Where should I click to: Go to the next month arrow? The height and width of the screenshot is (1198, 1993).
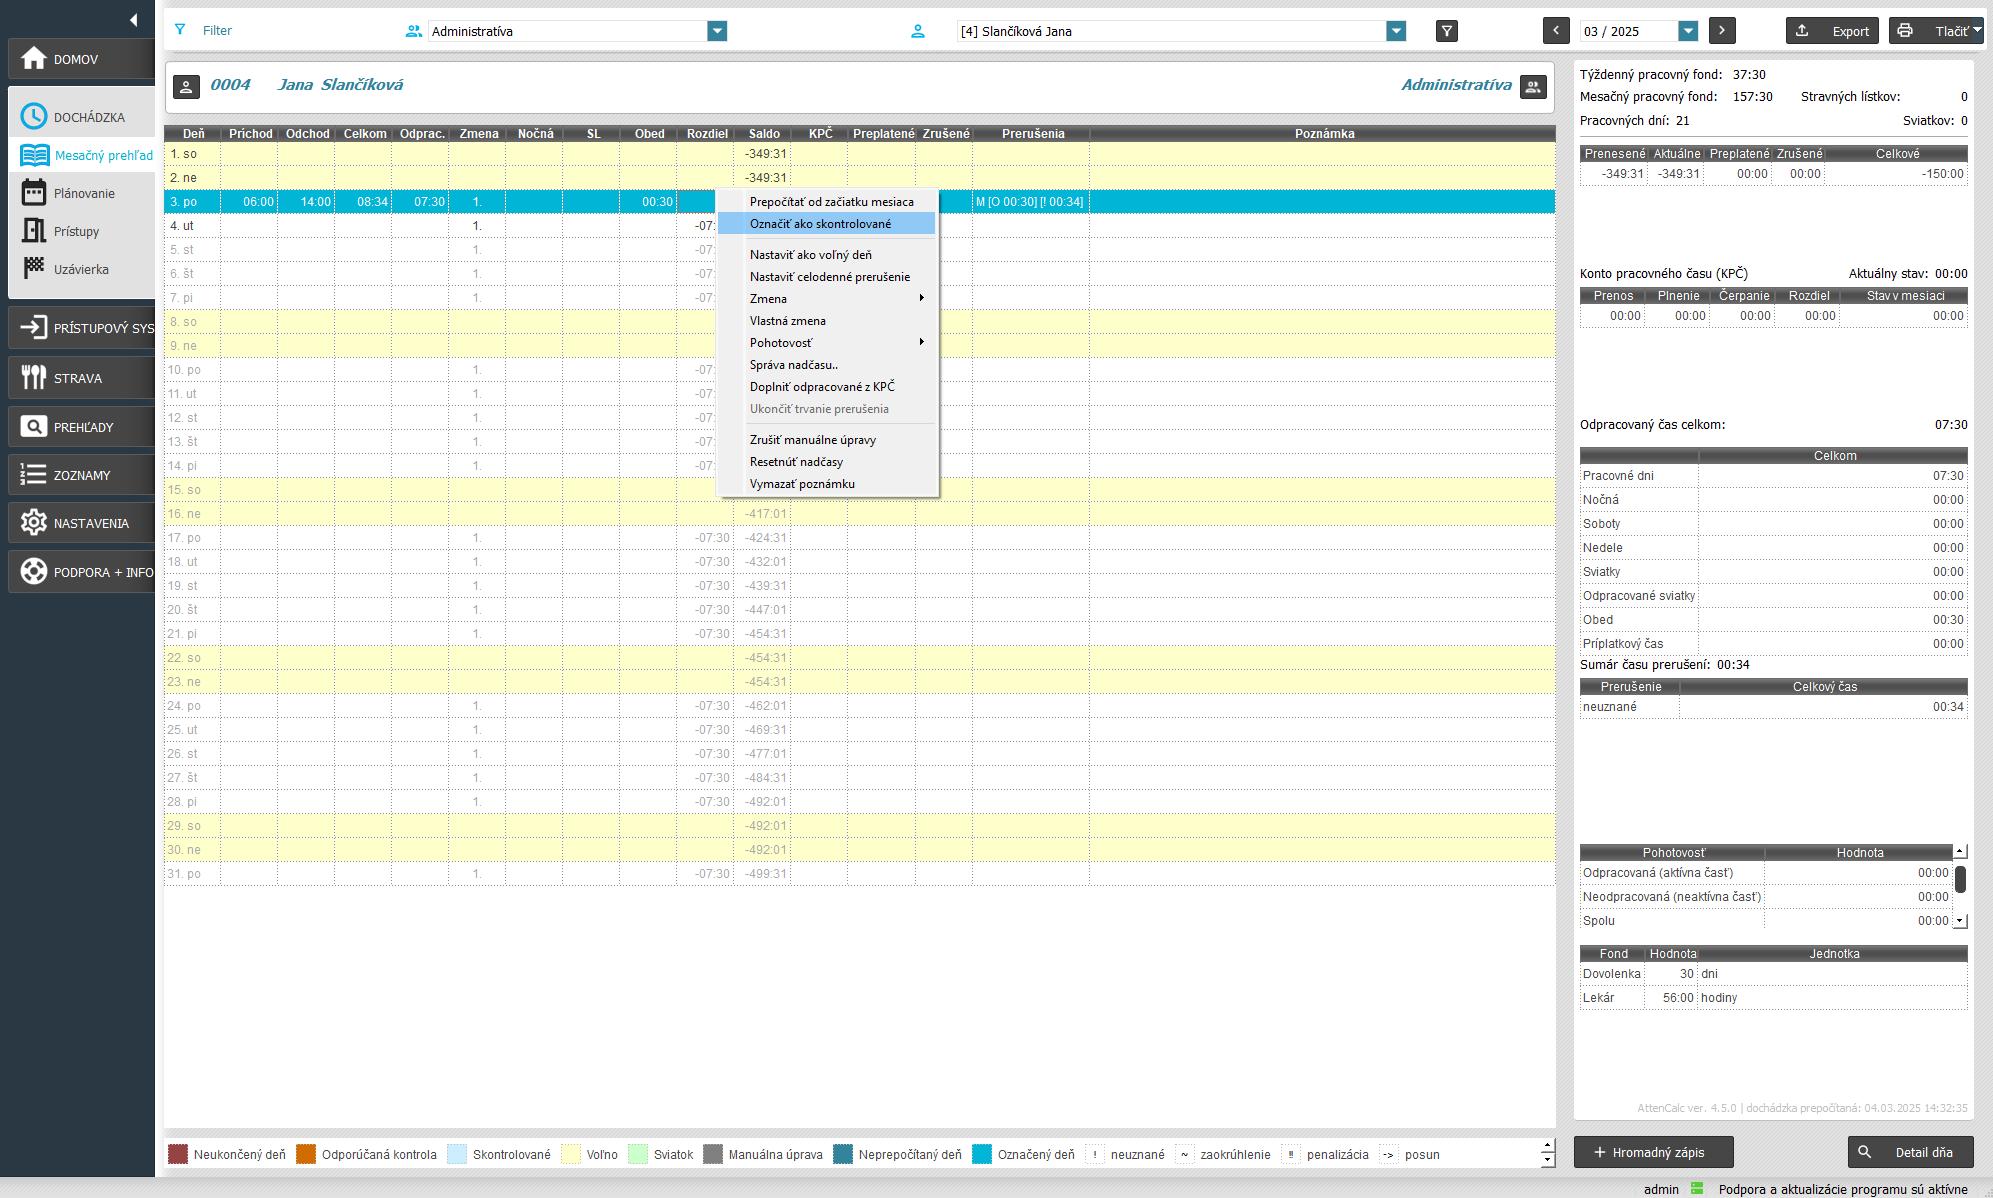[1722, 31]
